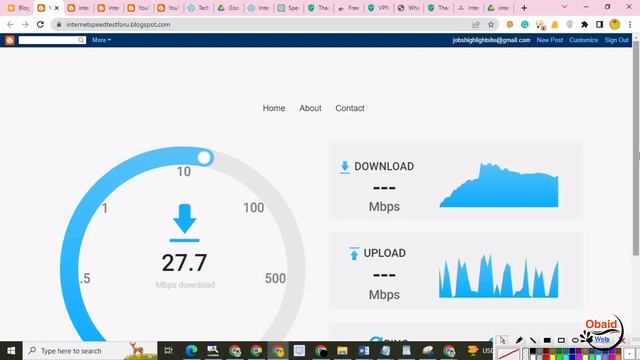Open the Contact page link
This screenshot has height=360, width=640.
pyautogui.click(x=350, y=108)
